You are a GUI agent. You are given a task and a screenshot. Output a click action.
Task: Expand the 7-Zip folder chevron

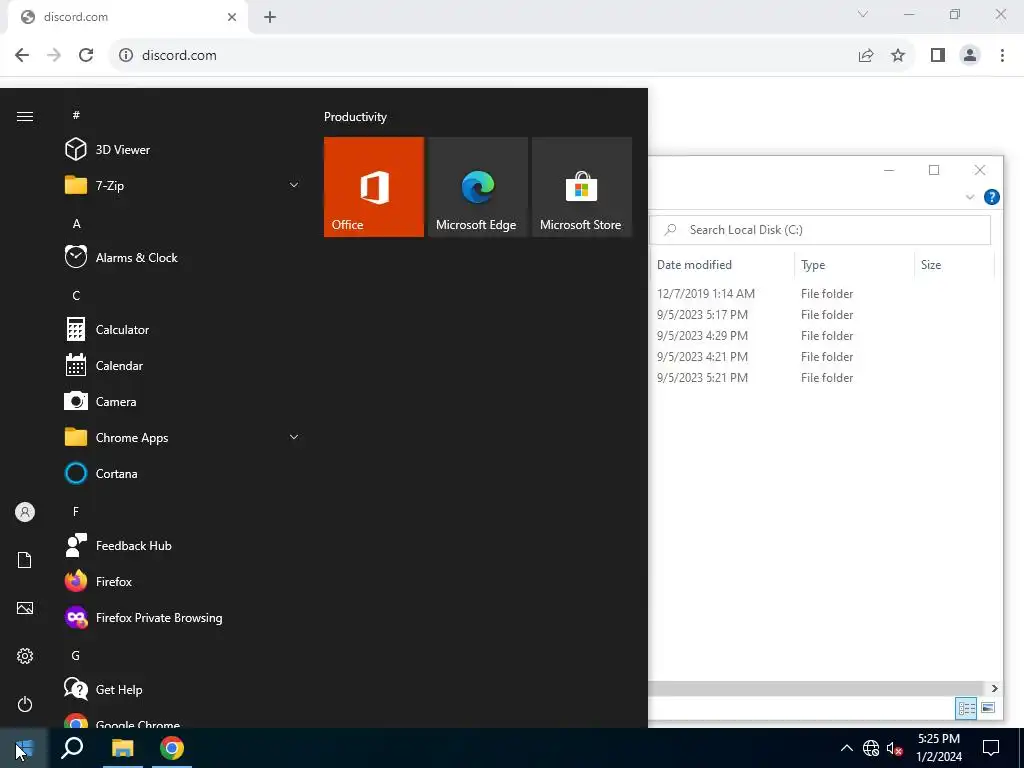[x=294, y=185]
